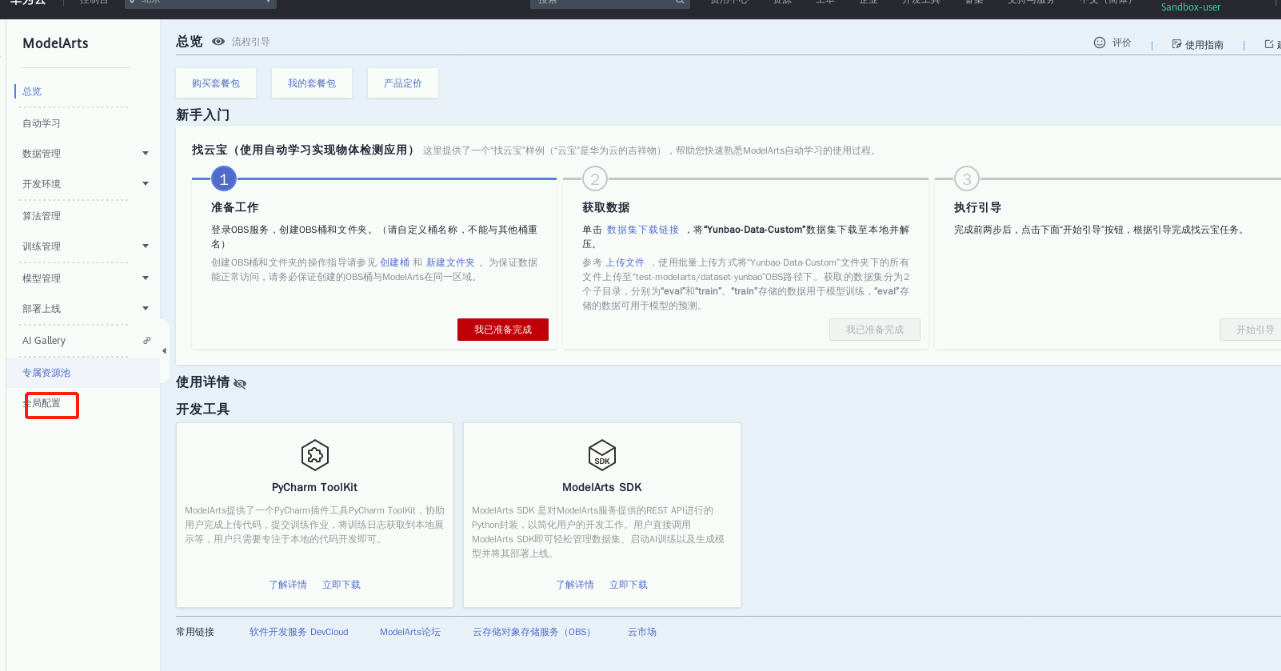This screenshot has height=671, width=1281.
Task: Click the red 我已准备完成 button
Action: pyautogui.click(x=503, y=329)
